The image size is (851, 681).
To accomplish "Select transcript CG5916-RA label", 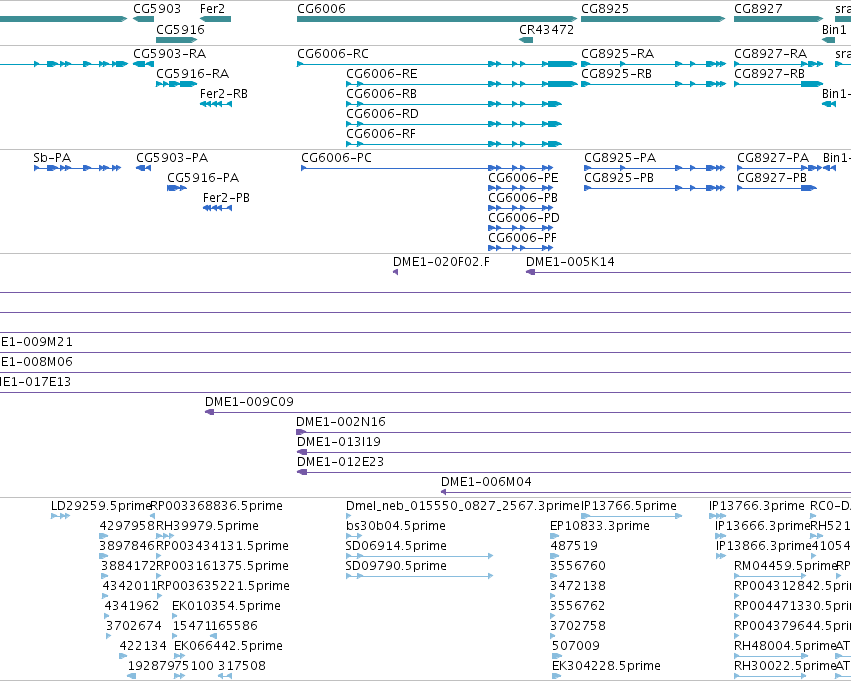I will (x=193, y=74).
